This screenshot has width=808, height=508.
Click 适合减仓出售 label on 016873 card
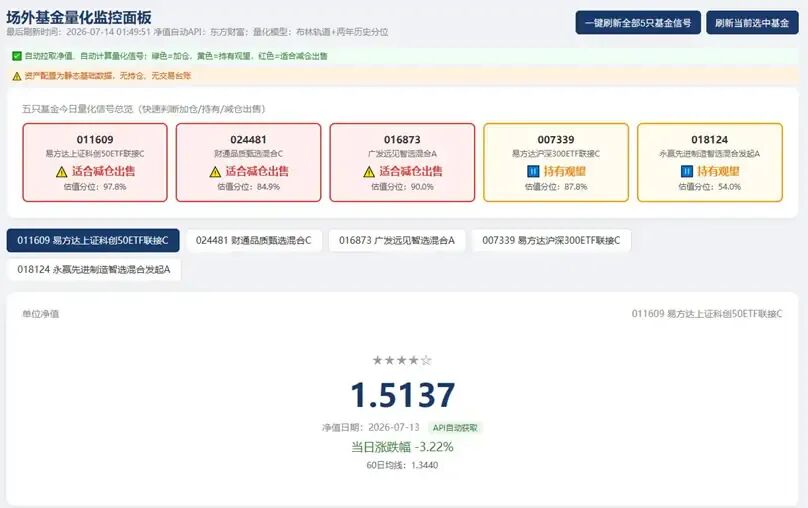411,172
